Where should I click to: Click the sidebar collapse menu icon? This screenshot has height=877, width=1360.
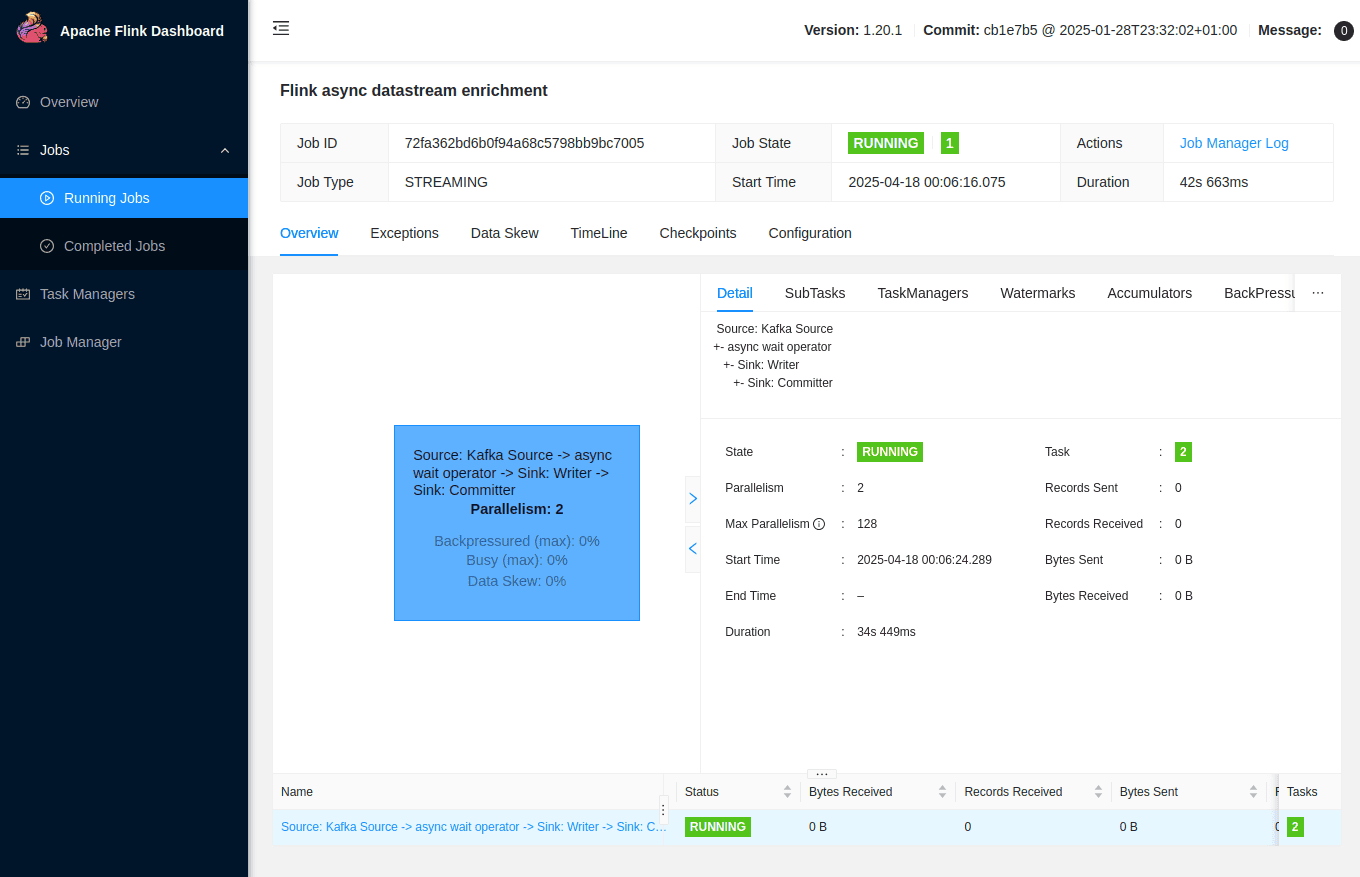281,29
